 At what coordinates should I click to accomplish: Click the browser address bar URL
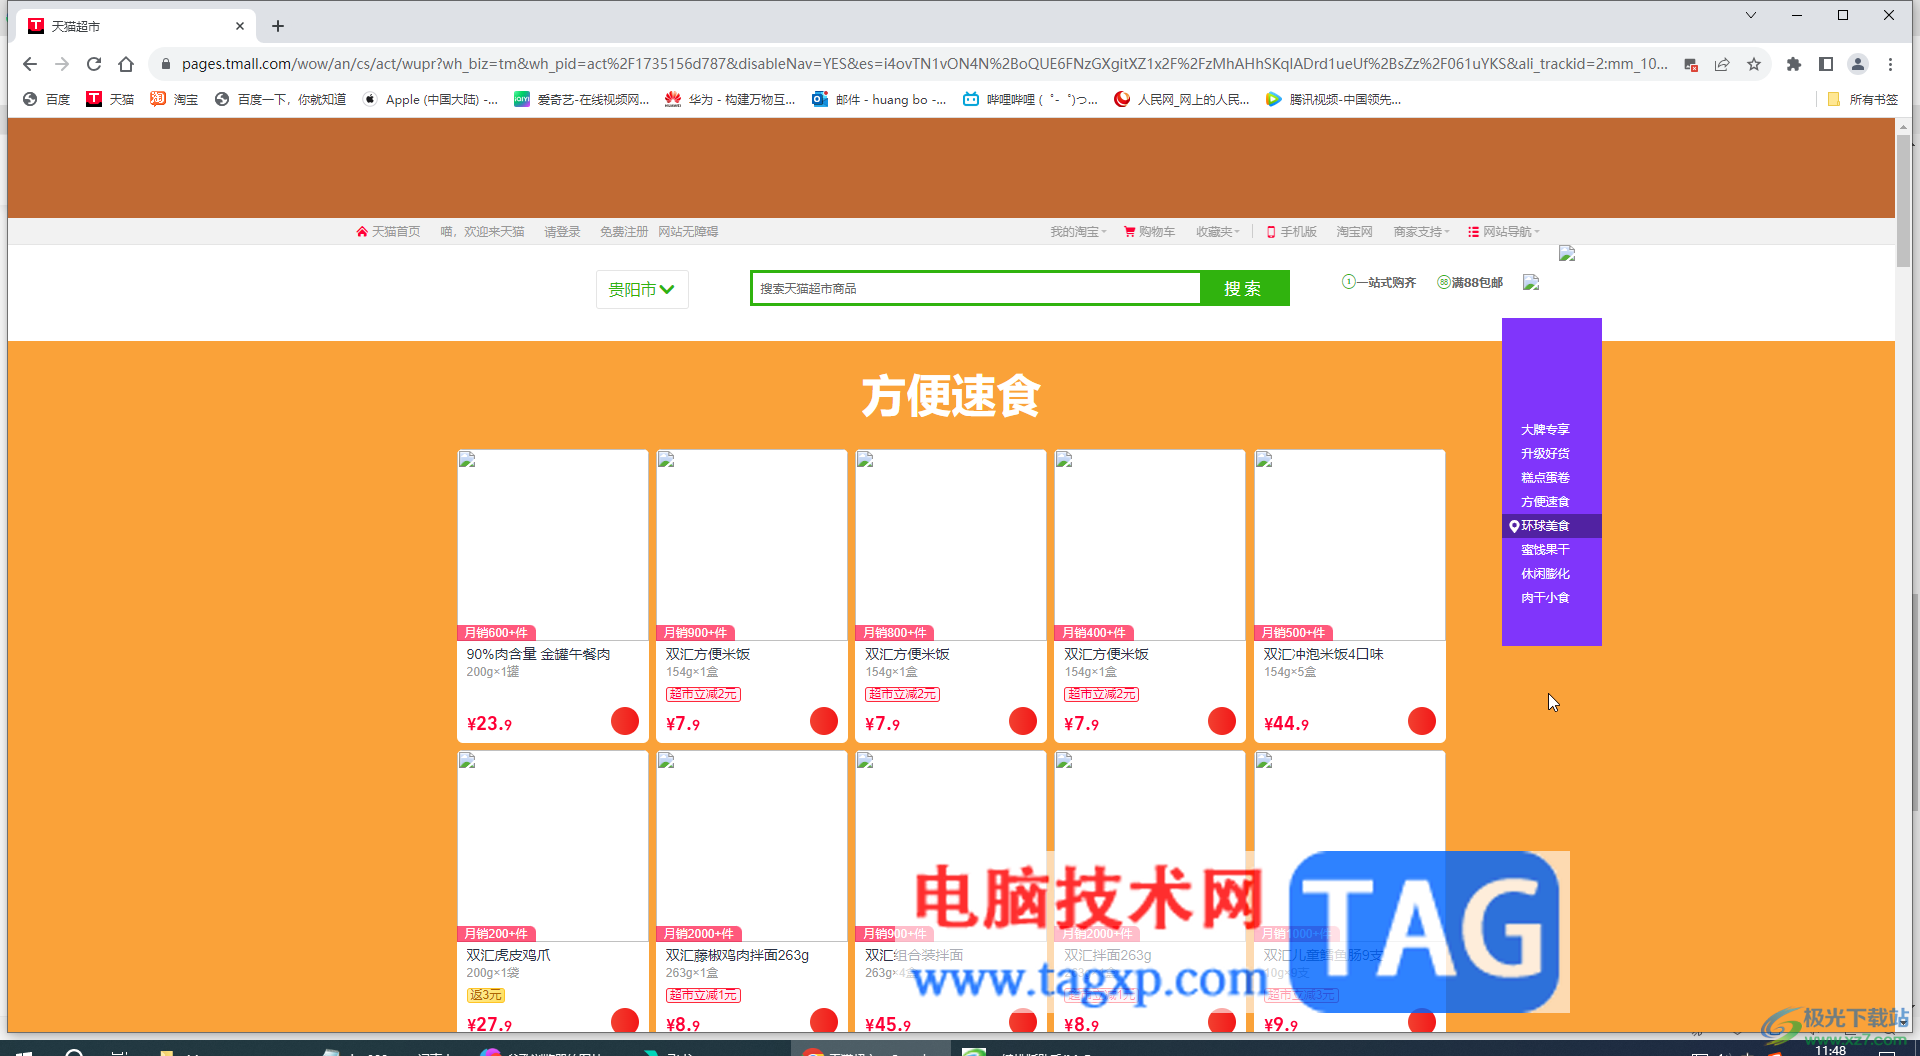tap(924, 64)
